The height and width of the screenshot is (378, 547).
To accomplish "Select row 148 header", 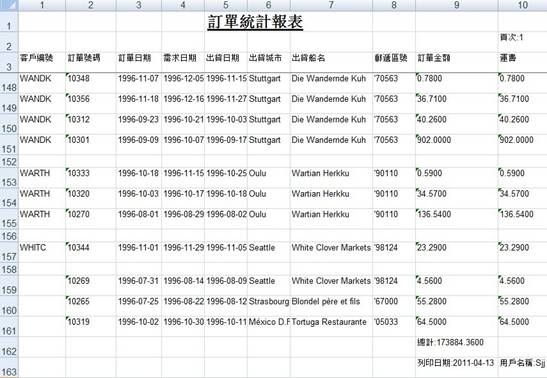I will pyautogui.click(x=9, y=83).
